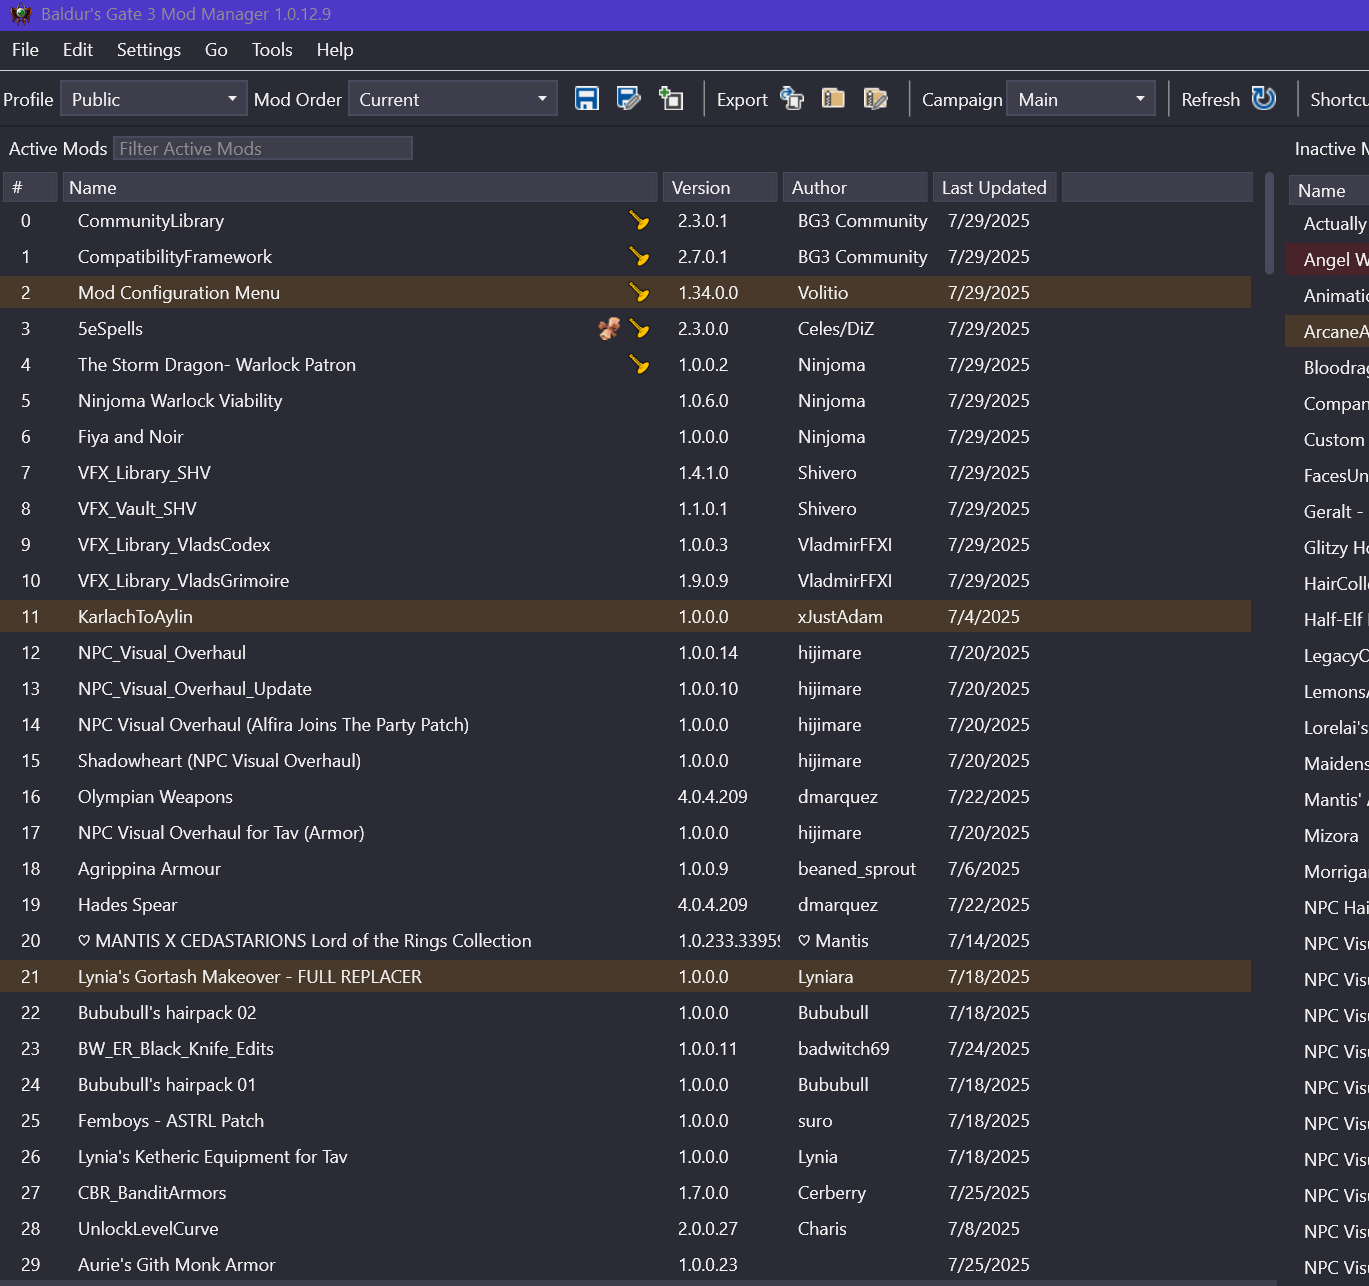Open the Help menu
Screen dimensions: 1369x1286
pos(335,50)
